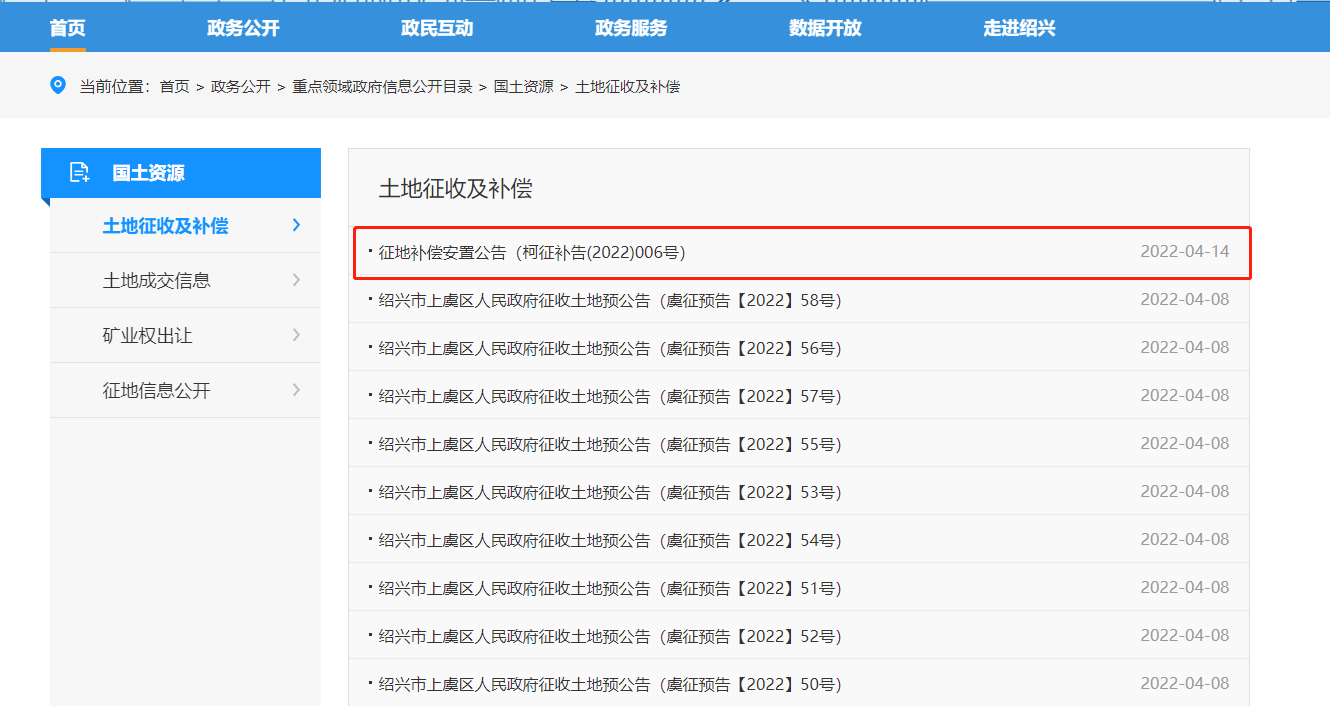Click date 2022-04-08 beside 50号 announcement

(1185, 683)
